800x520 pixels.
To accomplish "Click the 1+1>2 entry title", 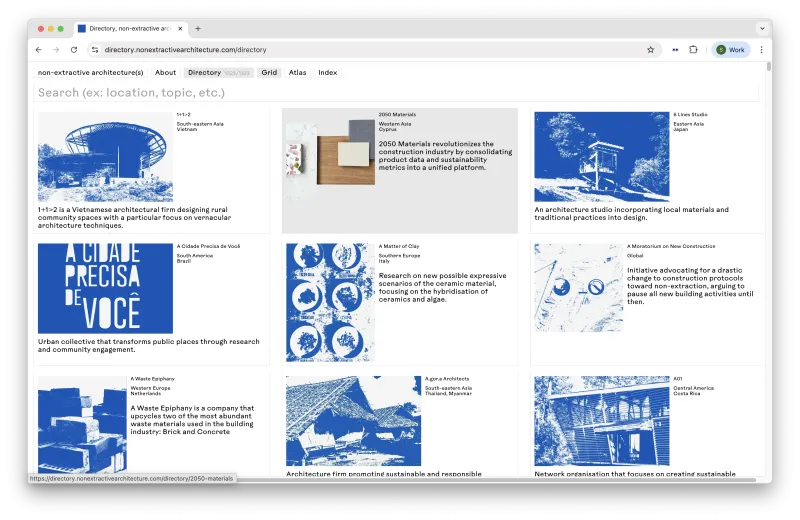I will click(x=184, y=115).
